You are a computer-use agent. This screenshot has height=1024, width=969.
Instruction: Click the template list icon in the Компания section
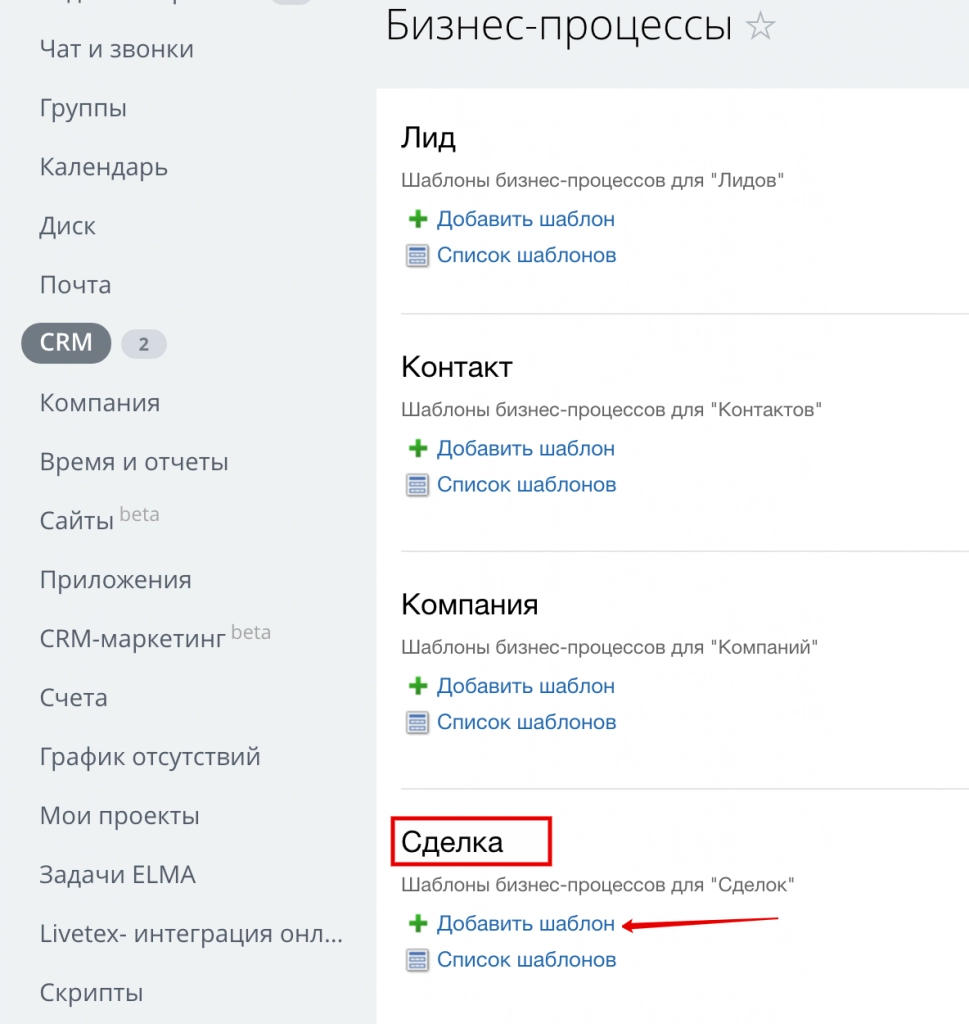tap(417, 722)
